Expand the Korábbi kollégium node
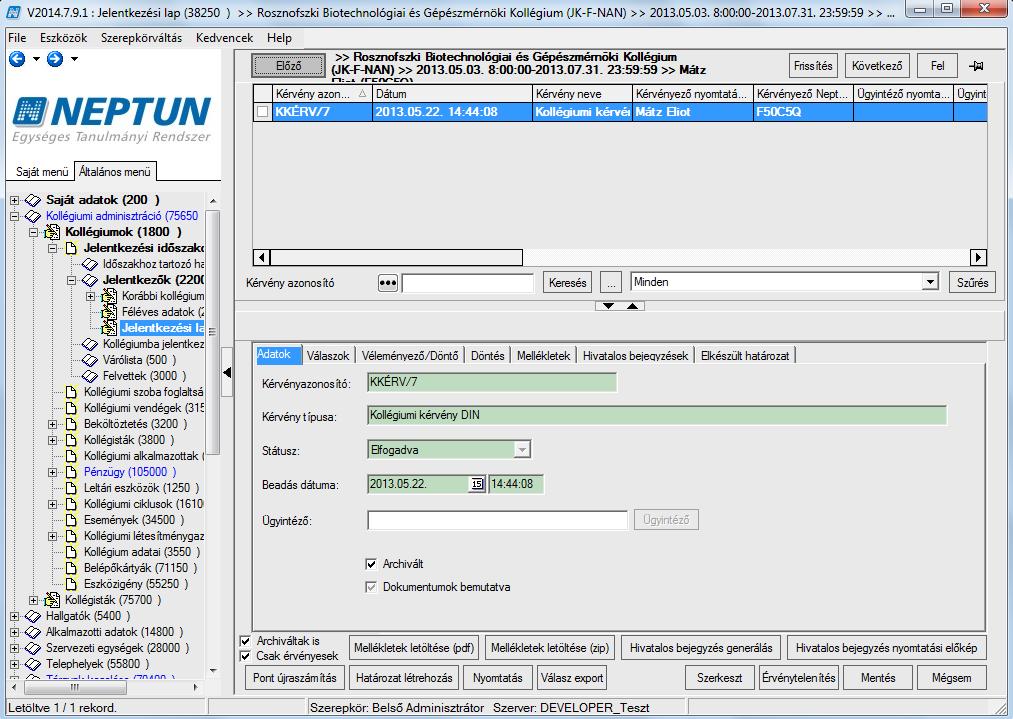This screenshot has width=1013, height=719. click(x=90, y=297)
